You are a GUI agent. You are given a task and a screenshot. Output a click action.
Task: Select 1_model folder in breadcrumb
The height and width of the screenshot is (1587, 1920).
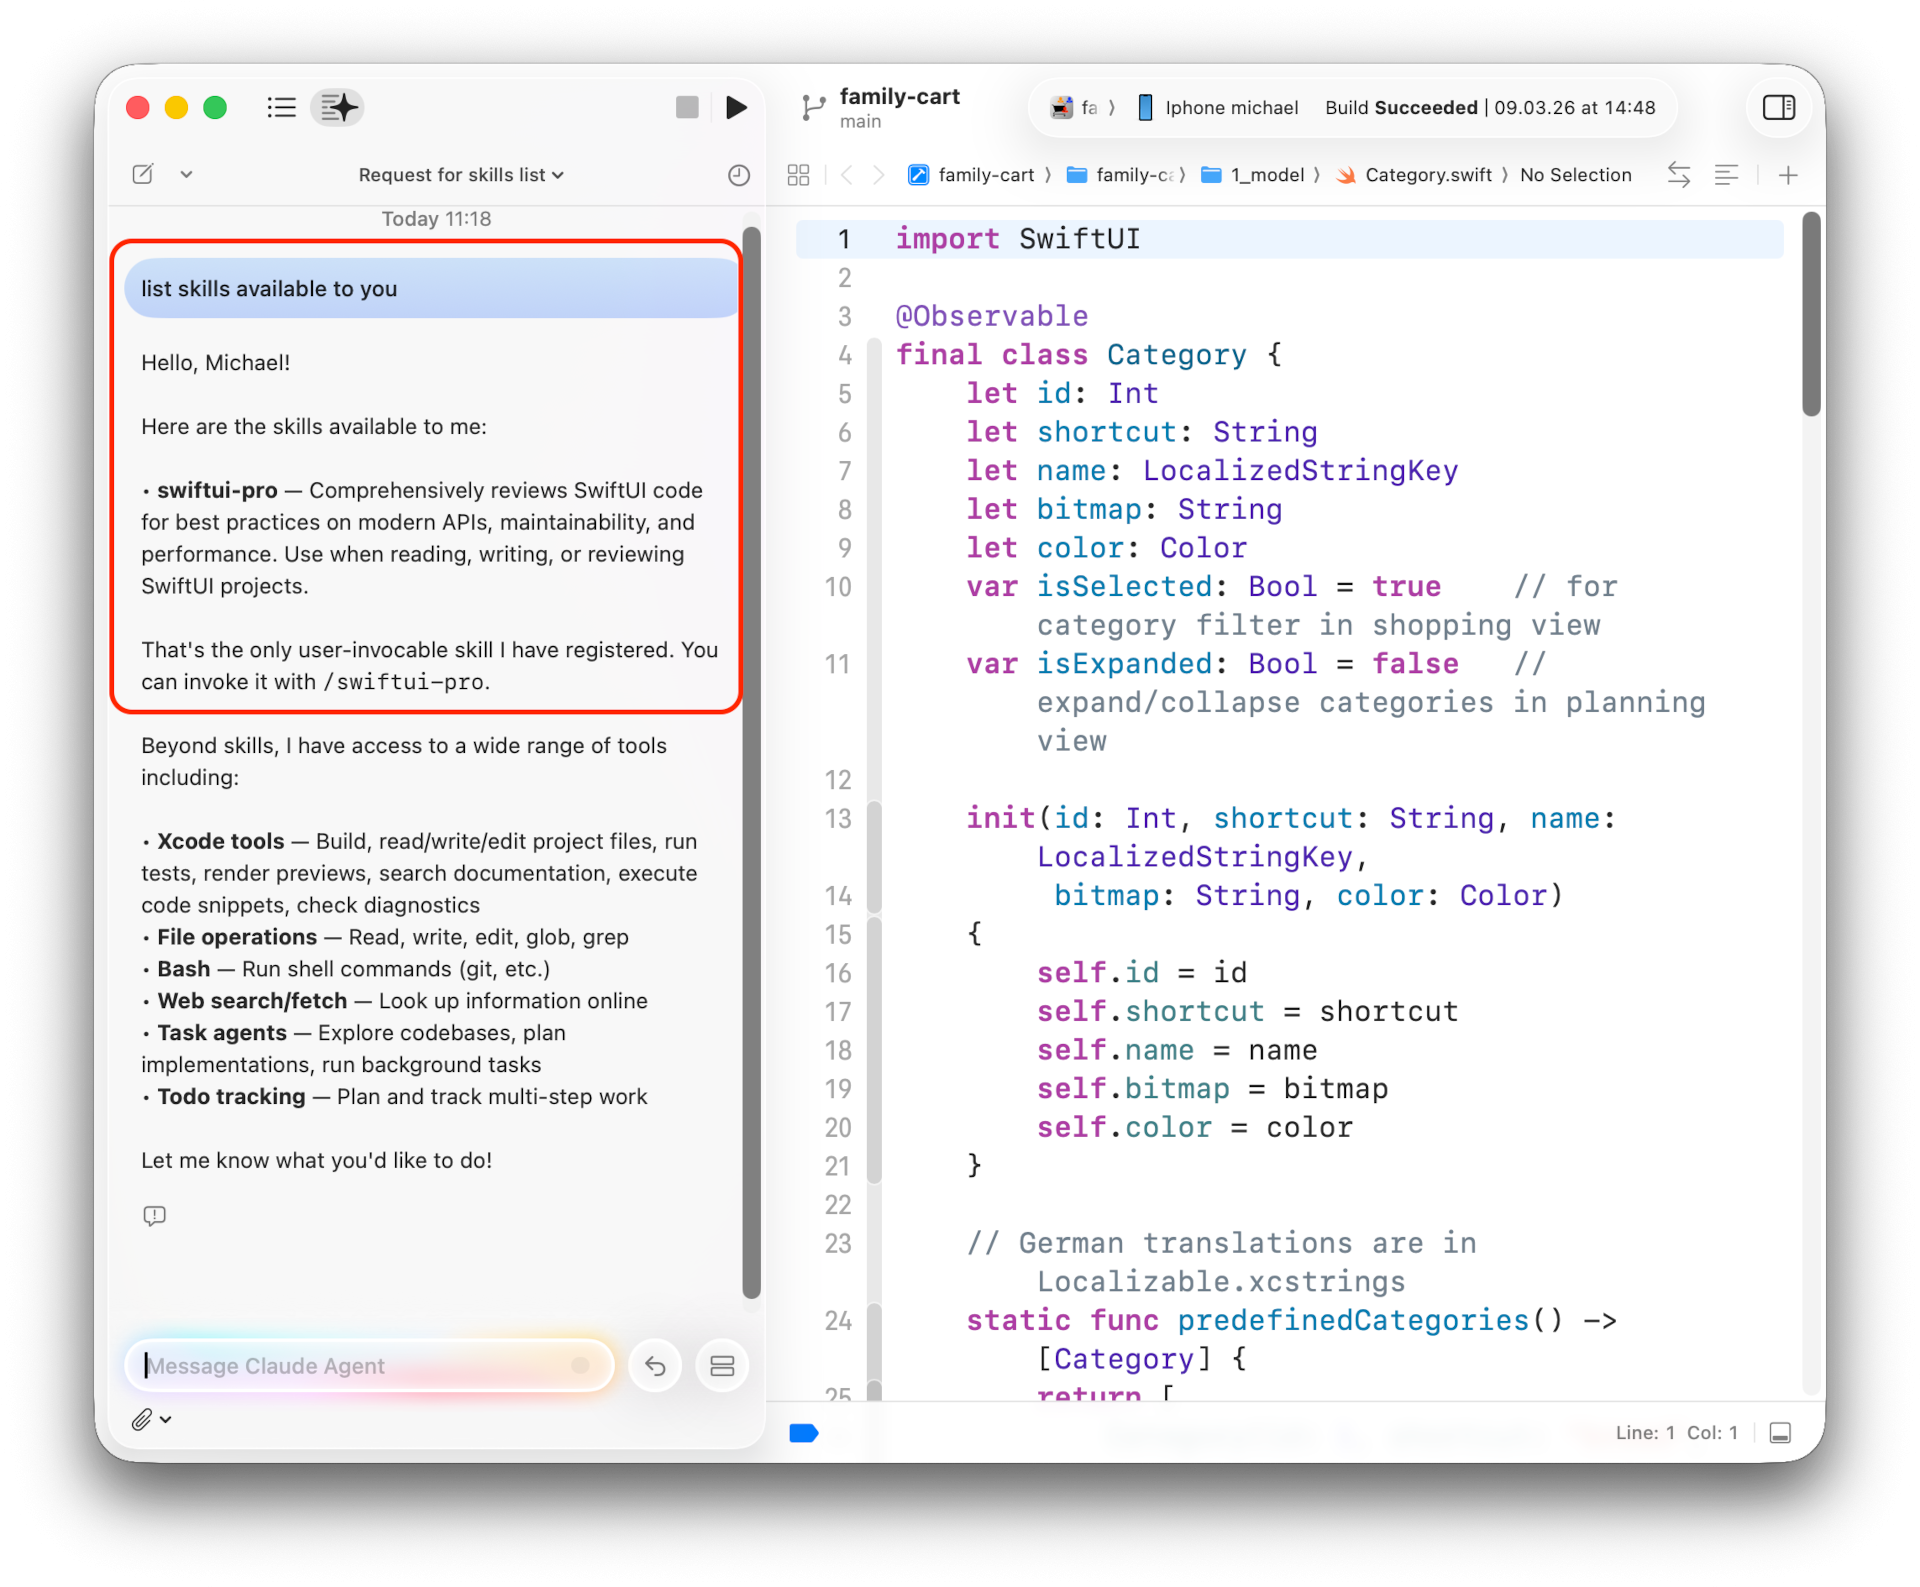pos(1266,175)
